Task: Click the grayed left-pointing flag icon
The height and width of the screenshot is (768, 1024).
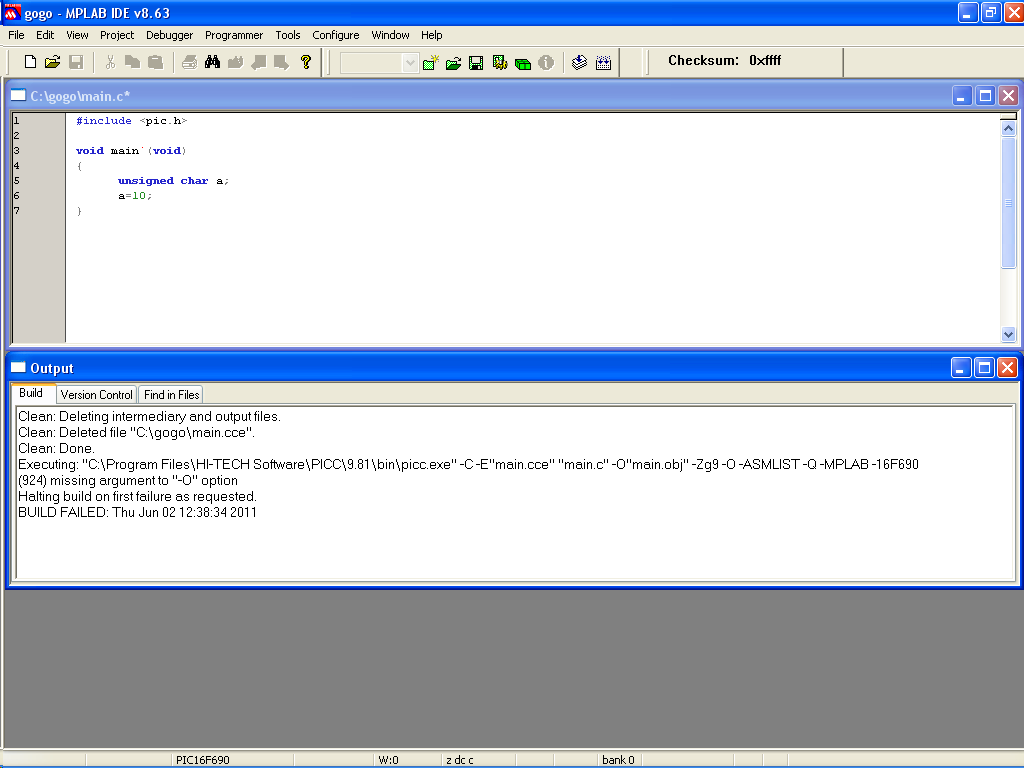Action: coord(259,62)
